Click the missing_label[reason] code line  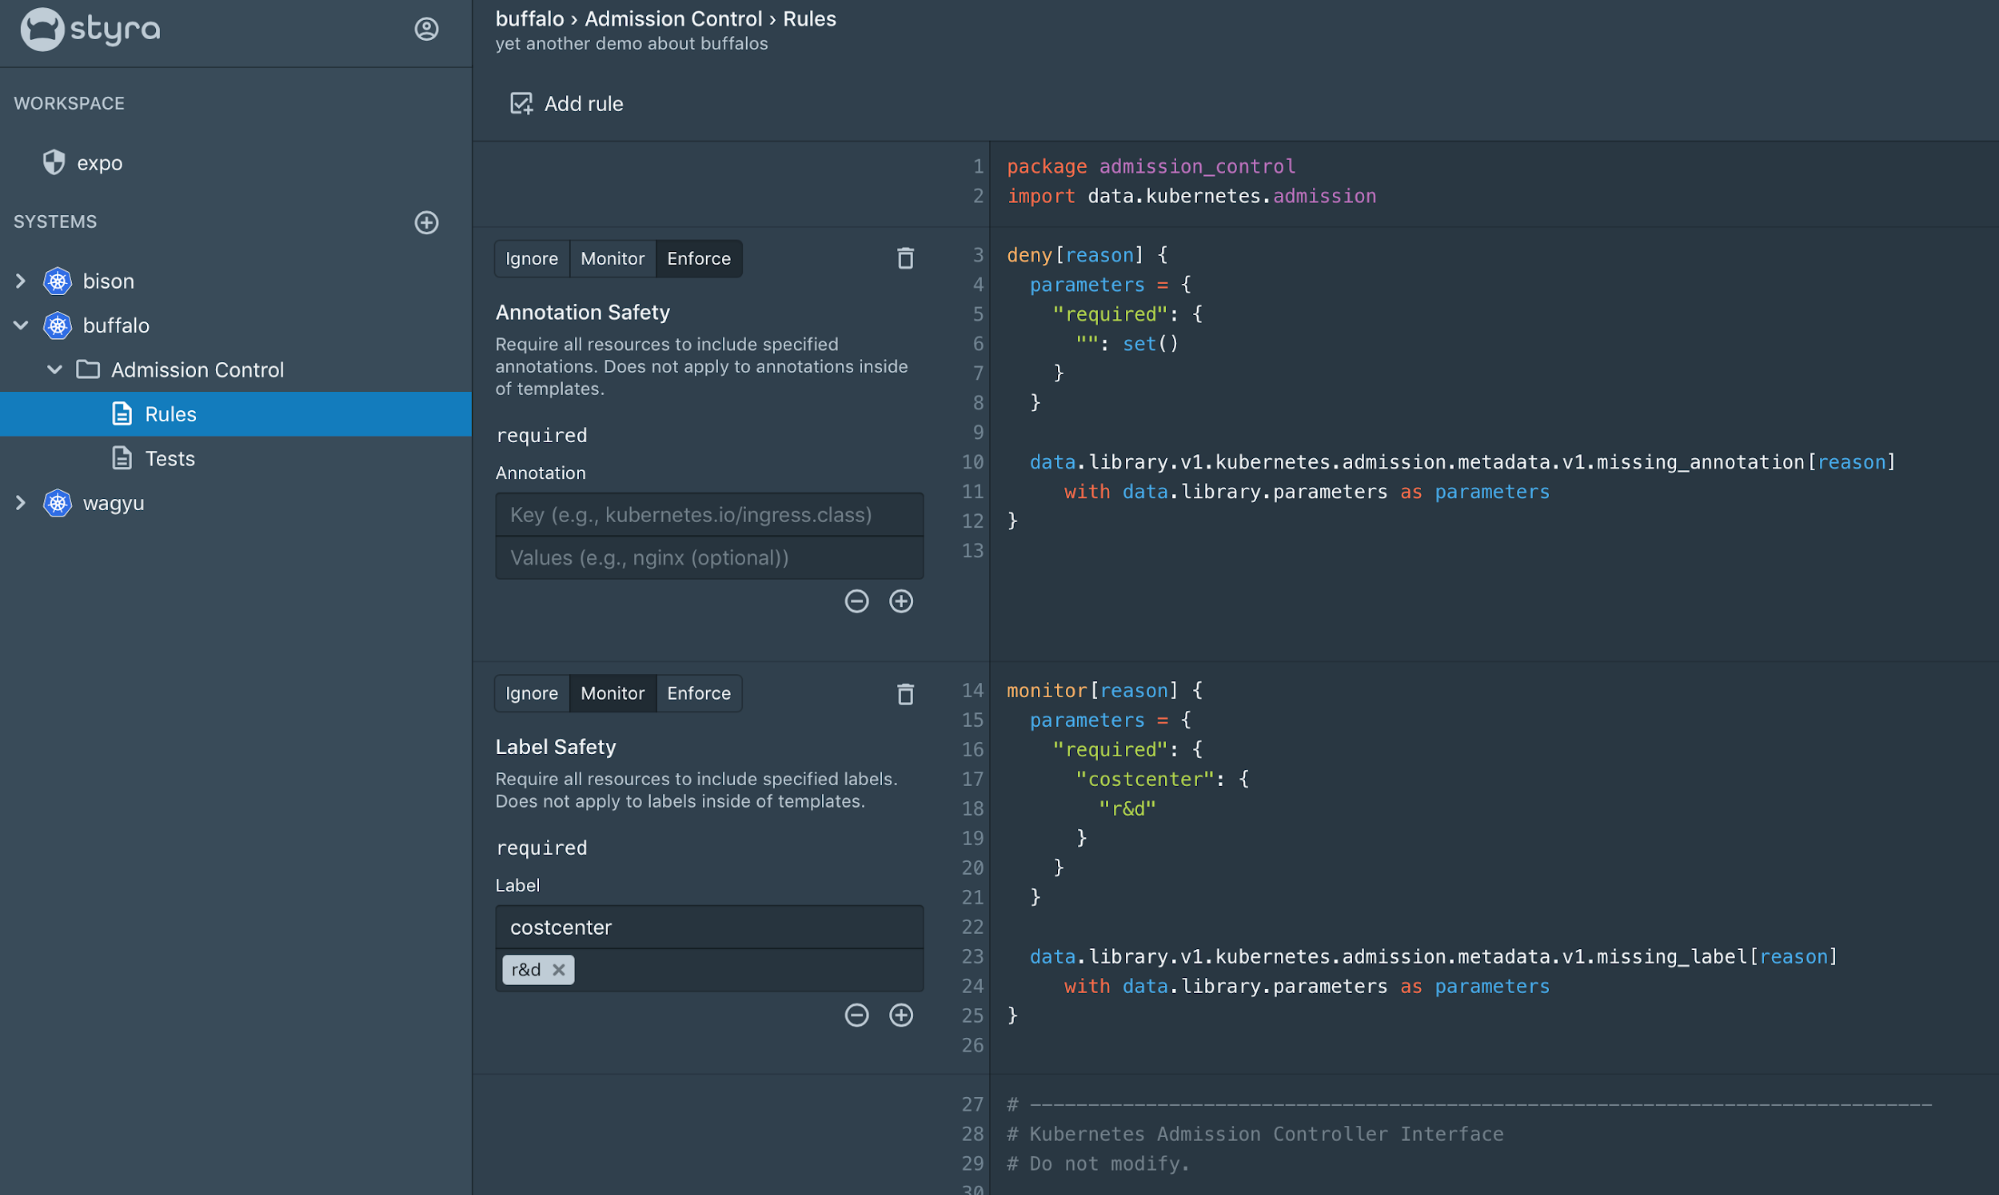click(1433, 957)
